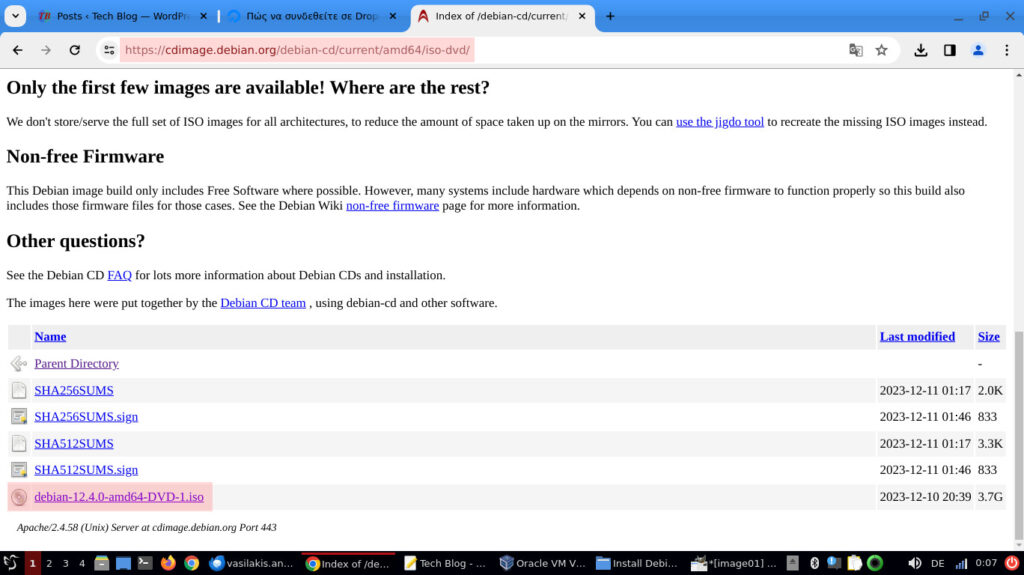The width and height of the screenshot is (1024, 575).
Task: Click the site information icon beside the URL
Action: click(109, 50)
